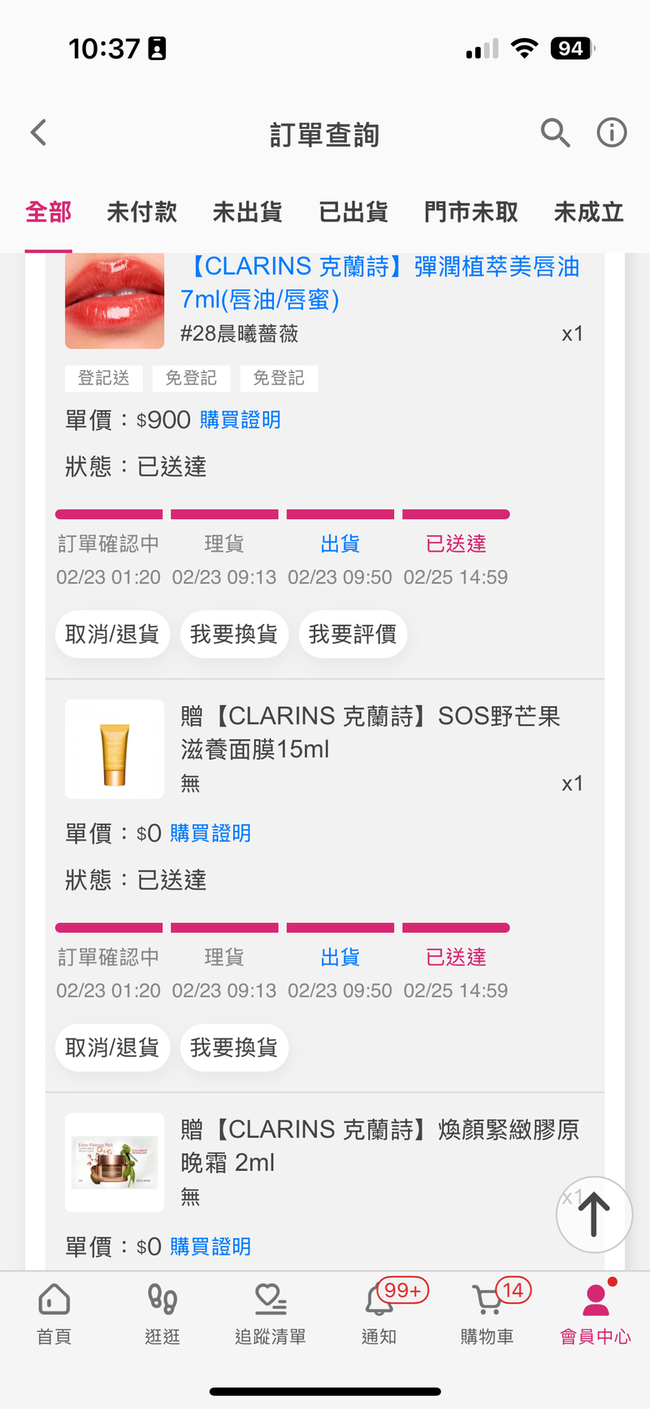Open 逛逛 footprints icon
Image resolution: width=650 pixels, height=1409 pixels.
[162, 1300]
